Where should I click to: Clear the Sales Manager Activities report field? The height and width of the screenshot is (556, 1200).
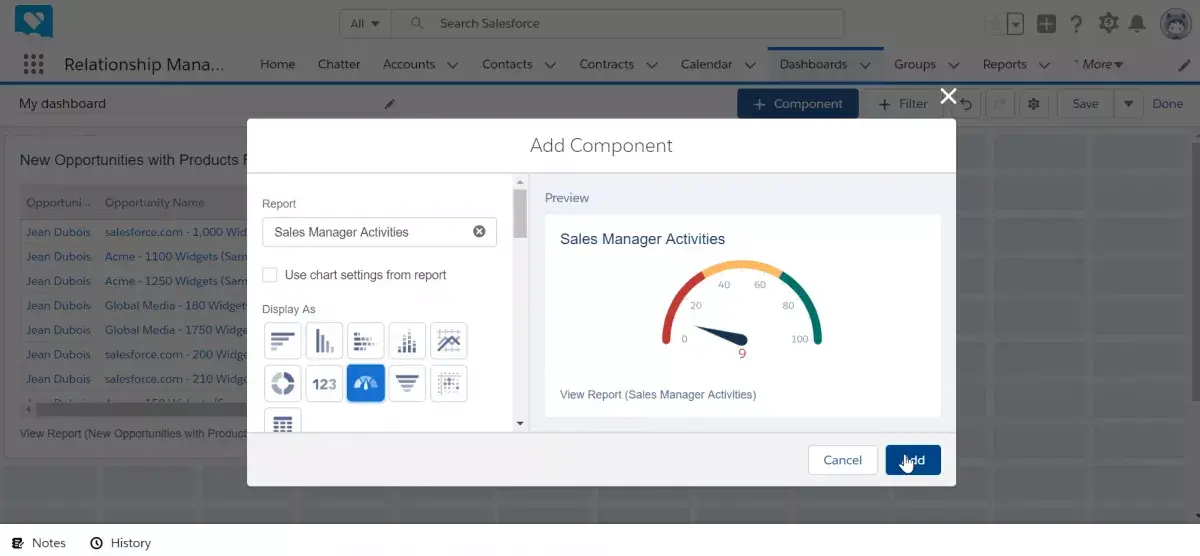(479, 231)
